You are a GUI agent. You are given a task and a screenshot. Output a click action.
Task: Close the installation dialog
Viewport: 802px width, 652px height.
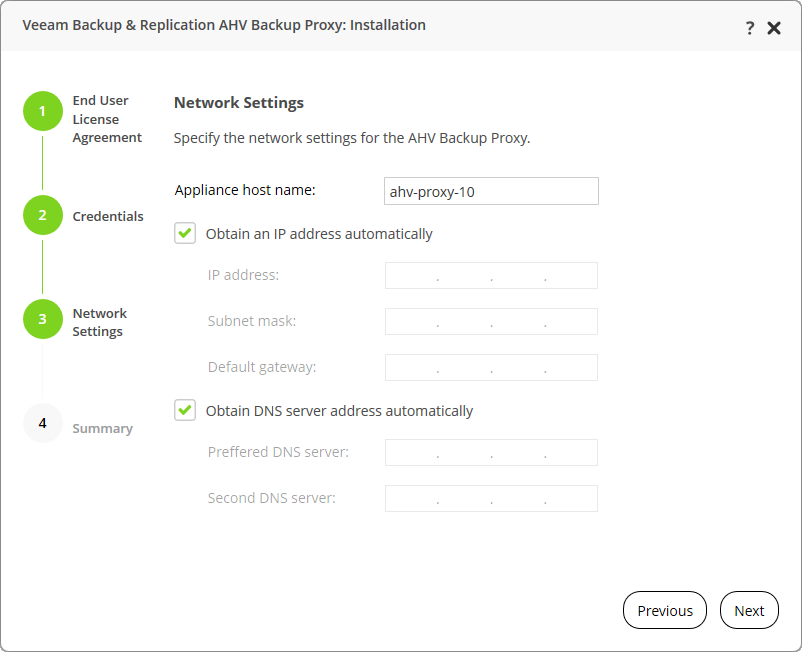tap(774, 28)
